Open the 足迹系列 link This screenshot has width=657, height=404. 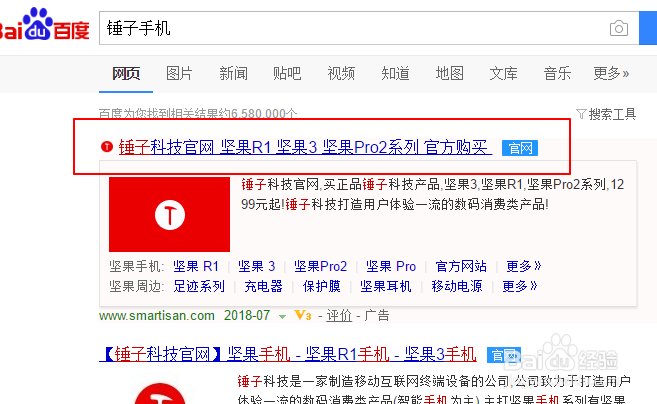point(199,287)
